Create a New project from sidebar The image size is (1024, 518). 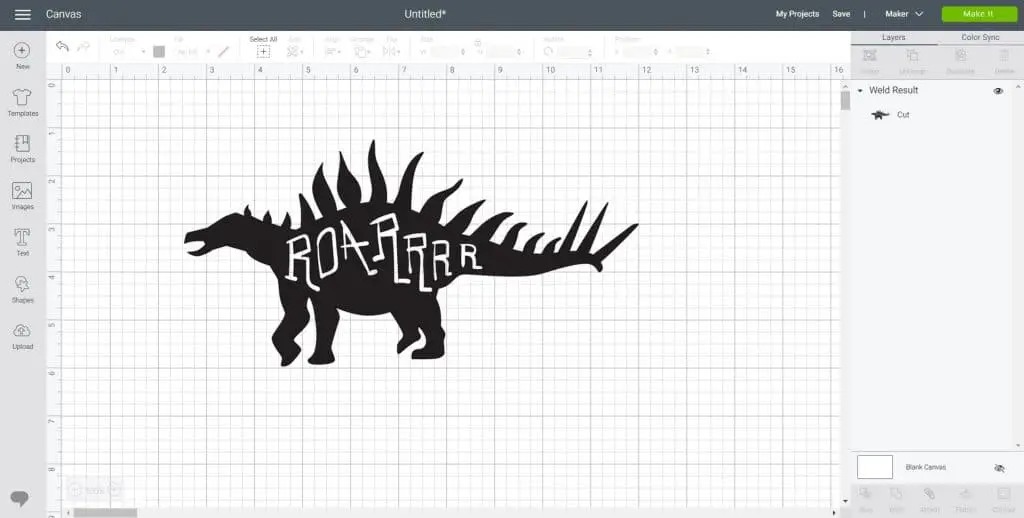(22, 56)
